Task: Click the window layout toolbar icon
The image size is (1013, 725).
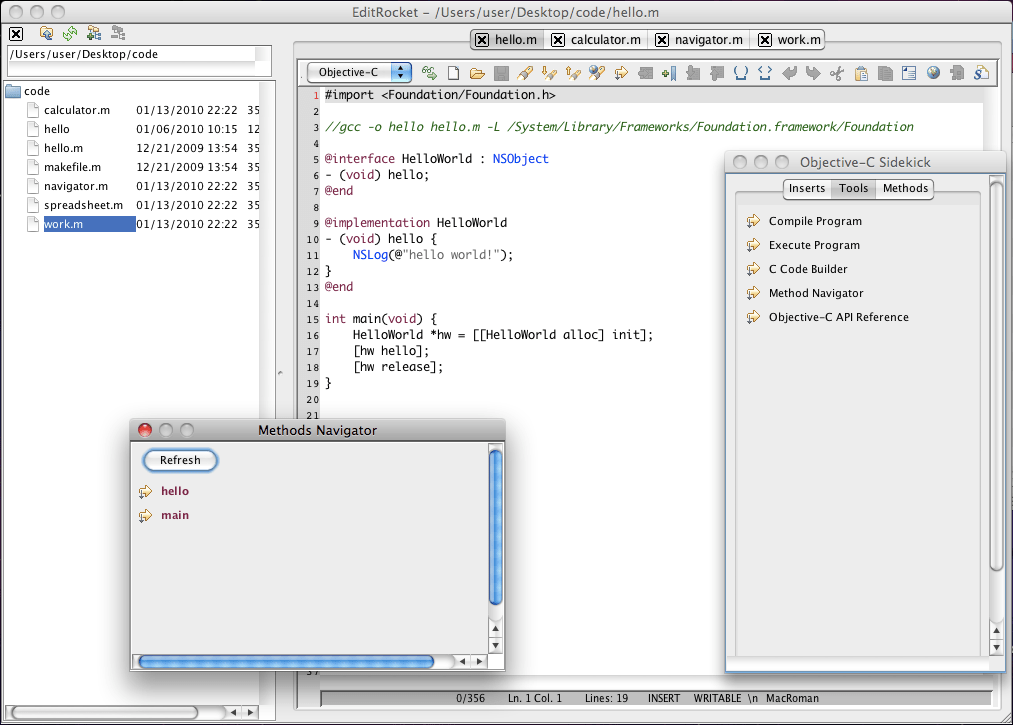Action: [909, 73]
